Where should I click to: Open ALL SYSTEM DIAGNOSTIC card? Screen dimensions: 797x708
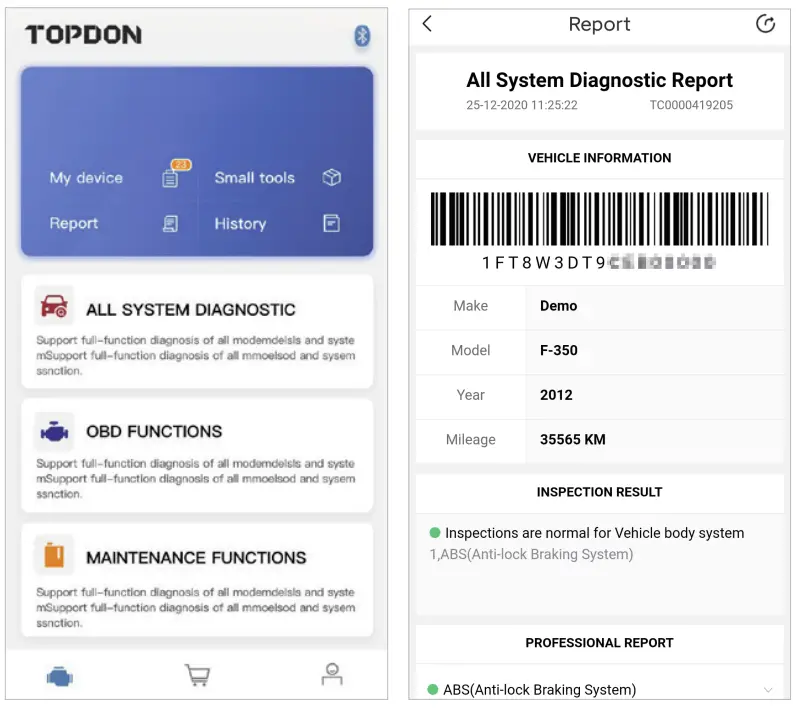(197, 331)
